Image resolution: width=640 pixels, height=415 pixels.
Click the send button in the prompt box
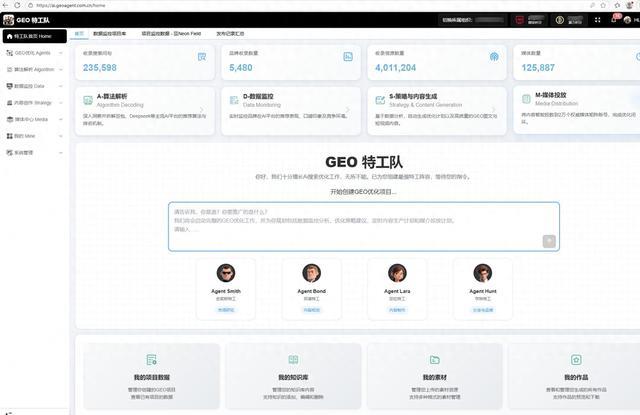(x=549, y=241)
